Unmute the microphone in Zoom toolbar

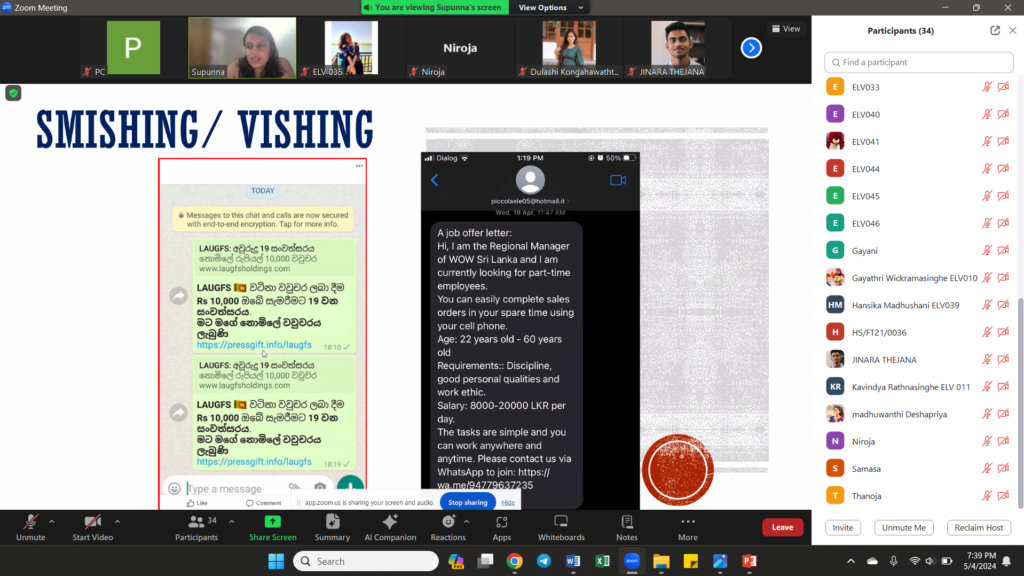[x=30, y=527]
